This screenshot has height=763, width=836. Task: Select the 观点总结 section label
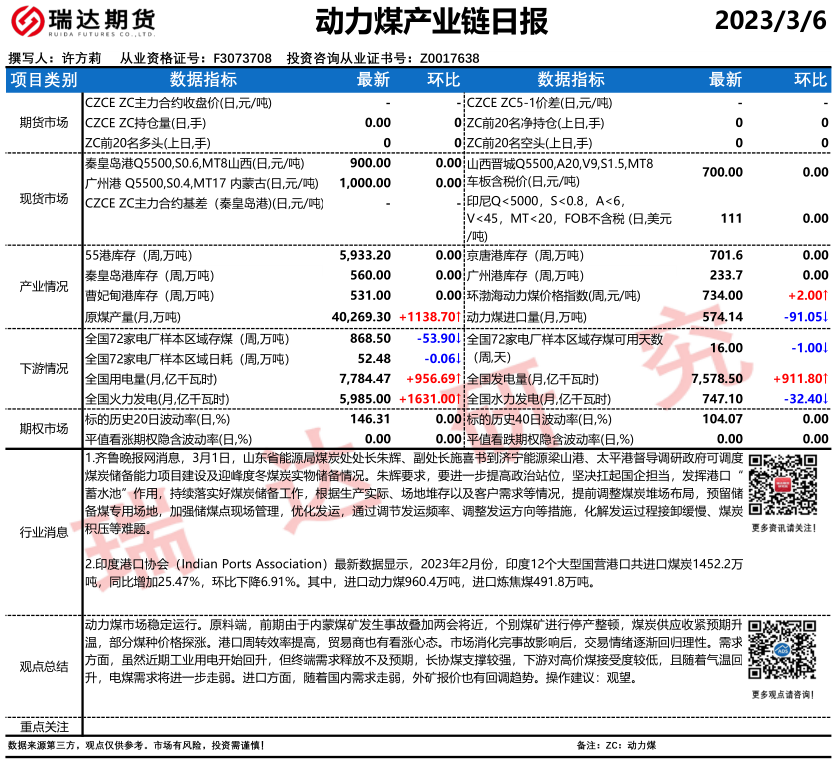(44, 666)
